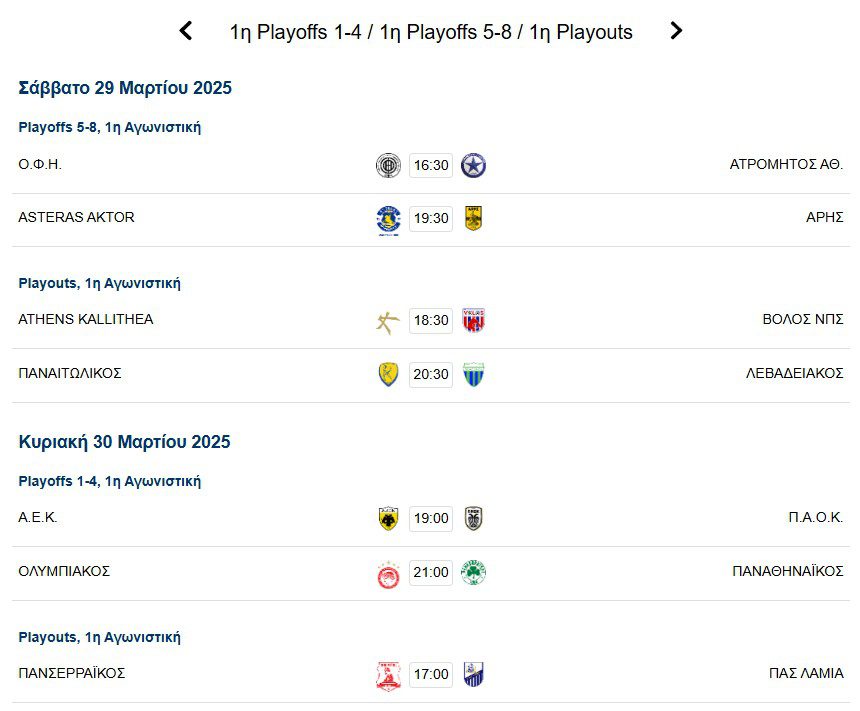Click the 19:00 kickoff time for AEK–PAOK

point(431,518)
